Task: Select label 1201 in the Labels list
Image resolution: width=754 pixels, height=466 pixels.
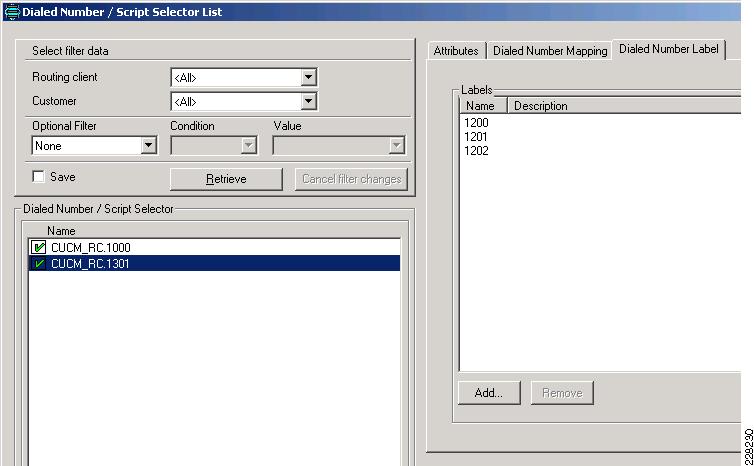Action: point(476,137)
